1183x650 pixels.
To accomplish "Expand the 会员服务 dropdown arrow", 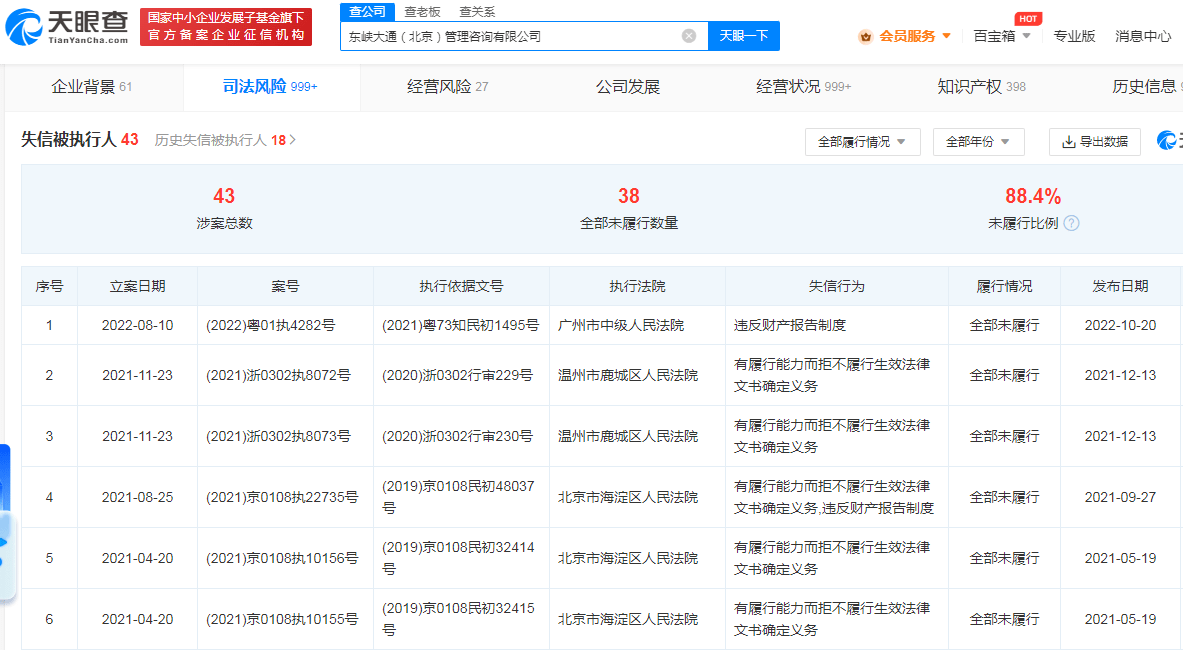I will 947,36.
